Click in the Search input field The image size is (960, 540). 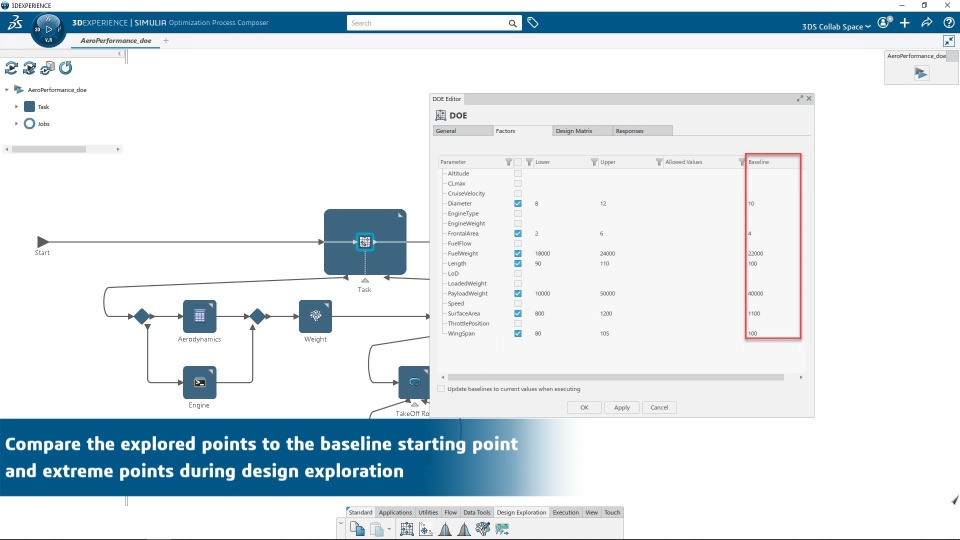click(x=427, y=23)
